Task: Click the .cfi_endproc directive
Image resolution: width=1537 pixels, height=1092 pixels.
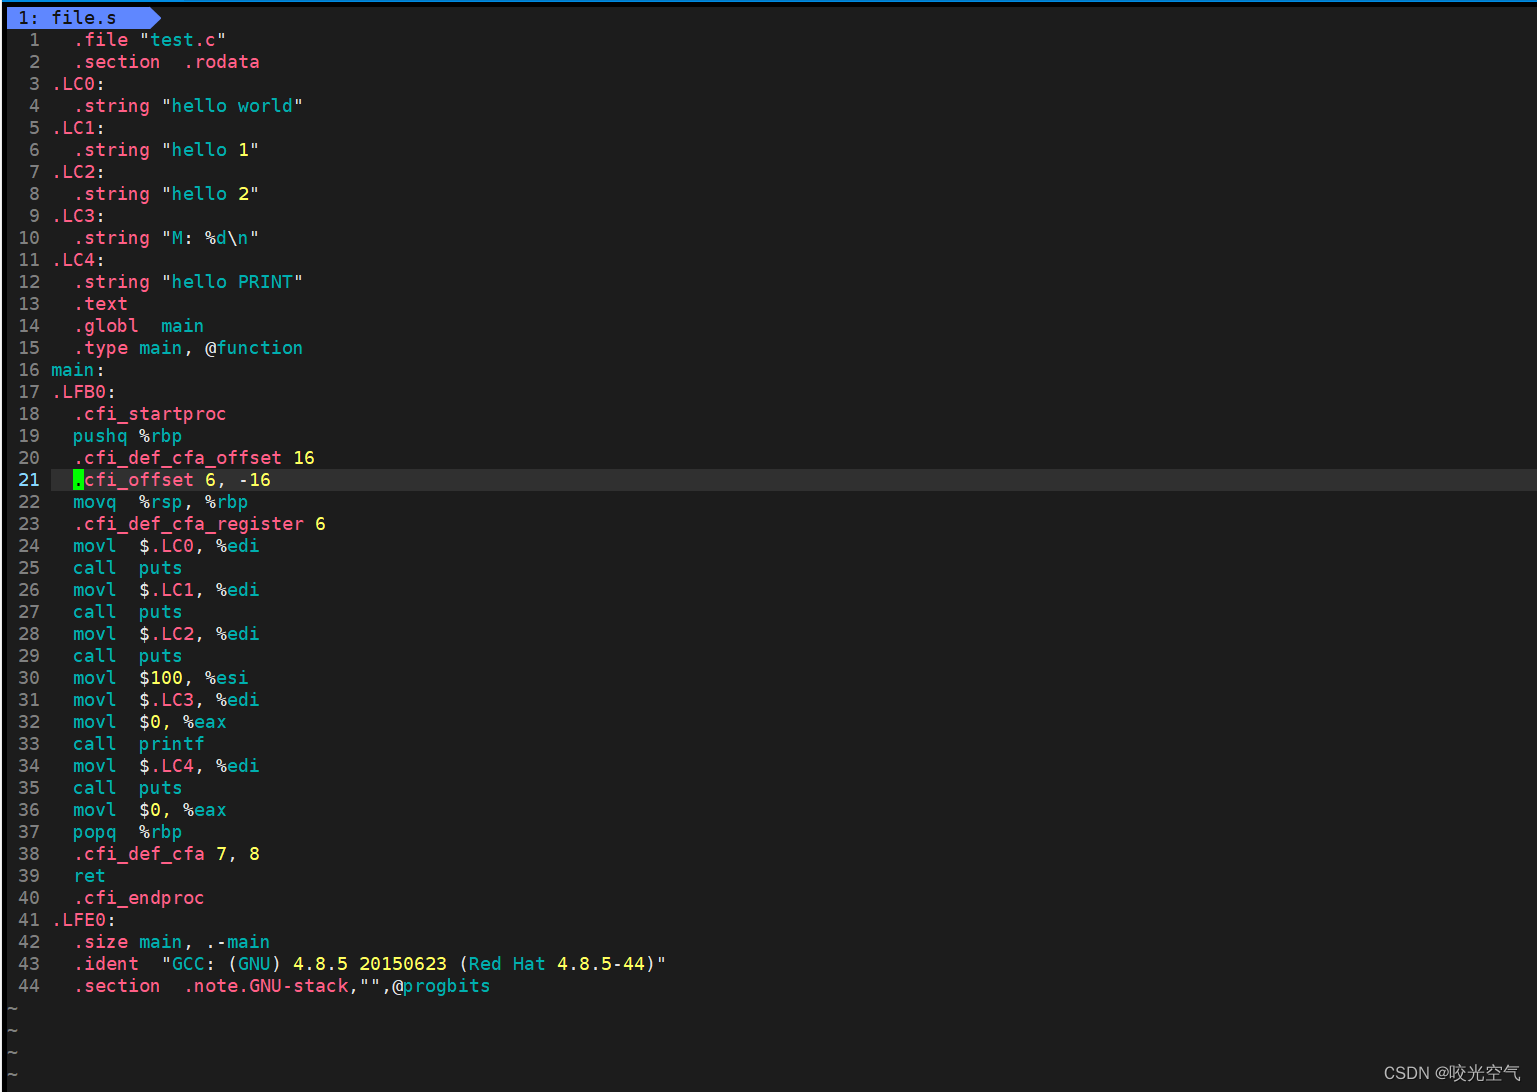Action: (139, 898)
